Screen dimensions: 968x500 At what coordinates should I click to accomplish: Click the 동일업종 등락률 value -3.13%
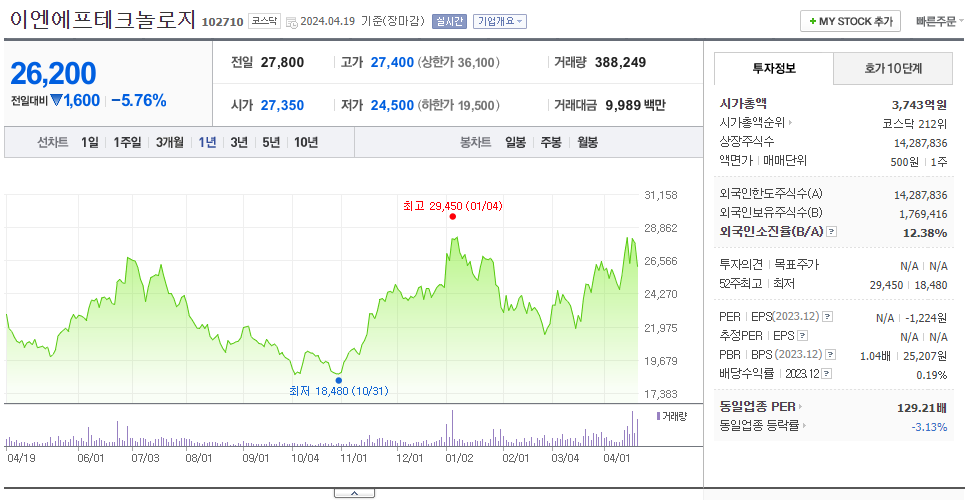click(x=929, y=427)
